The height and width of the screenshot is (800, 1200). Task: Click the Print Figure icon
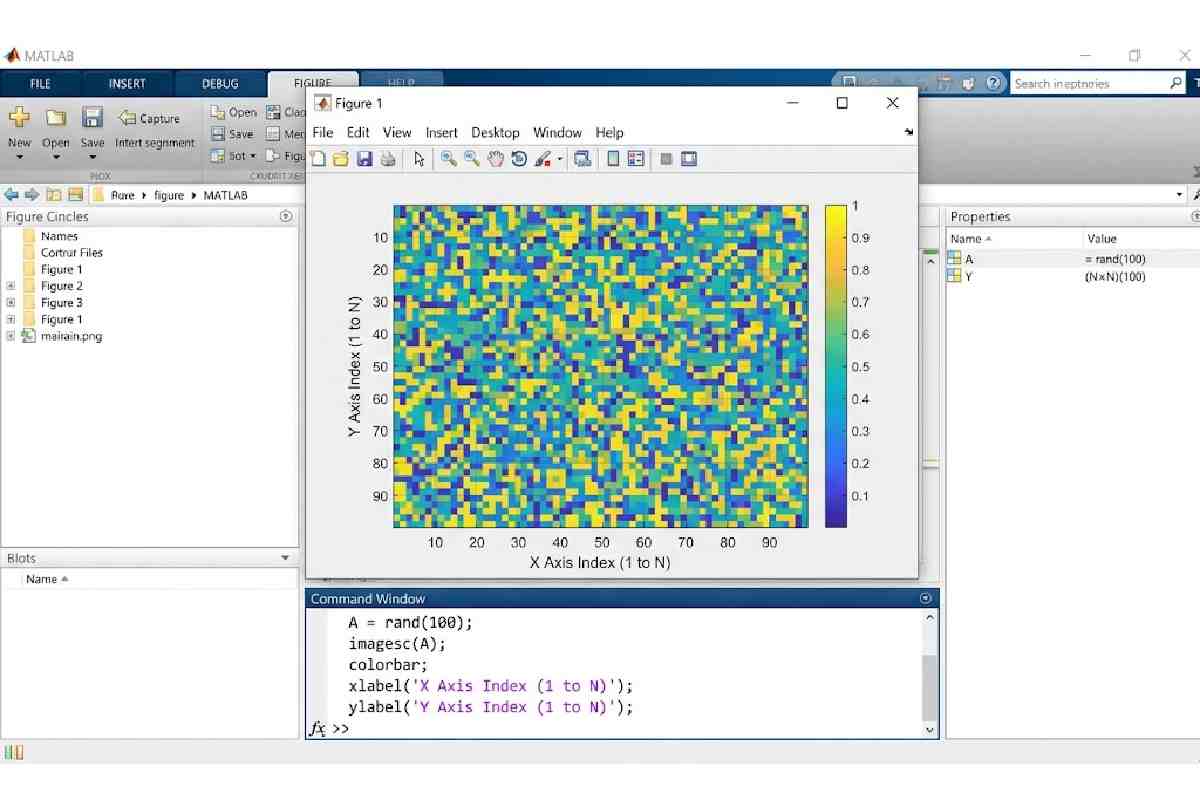coord(388,159)
